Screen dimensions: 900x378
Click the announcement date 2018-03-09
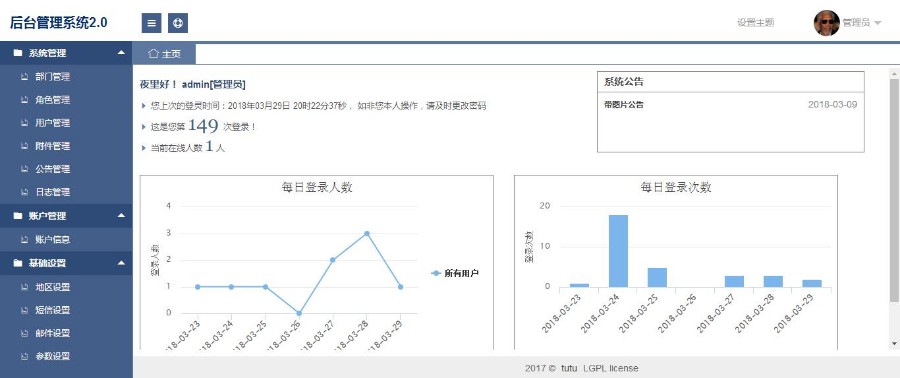832,104
